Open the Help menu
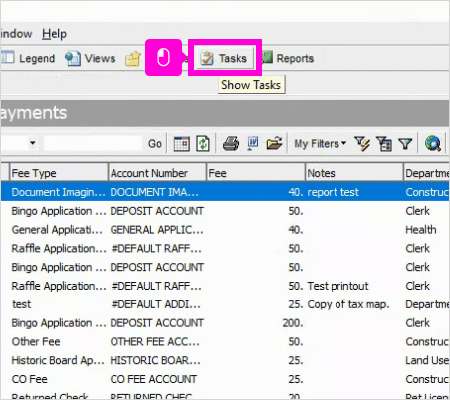 click(54, 34)
